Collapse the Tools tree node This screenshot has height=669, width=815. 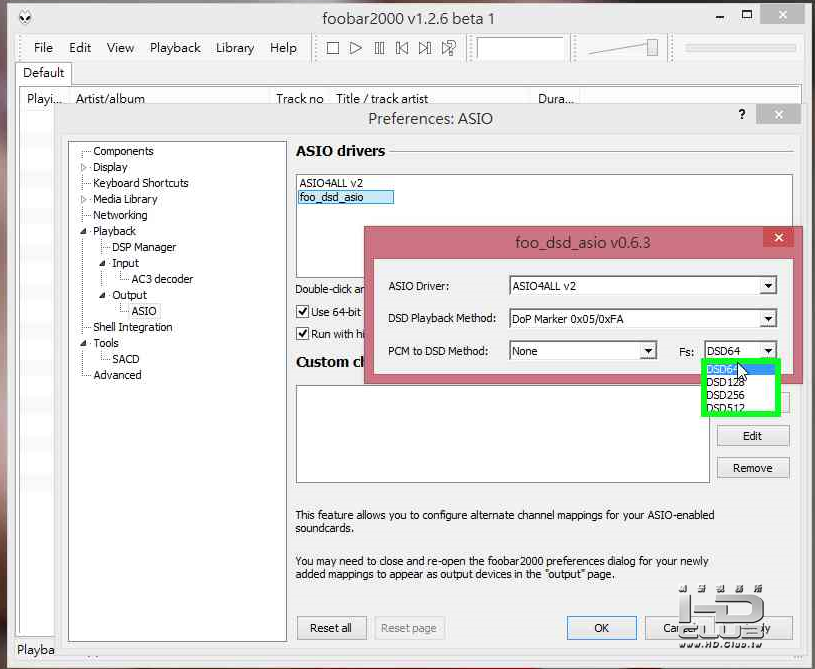[84, 343]
